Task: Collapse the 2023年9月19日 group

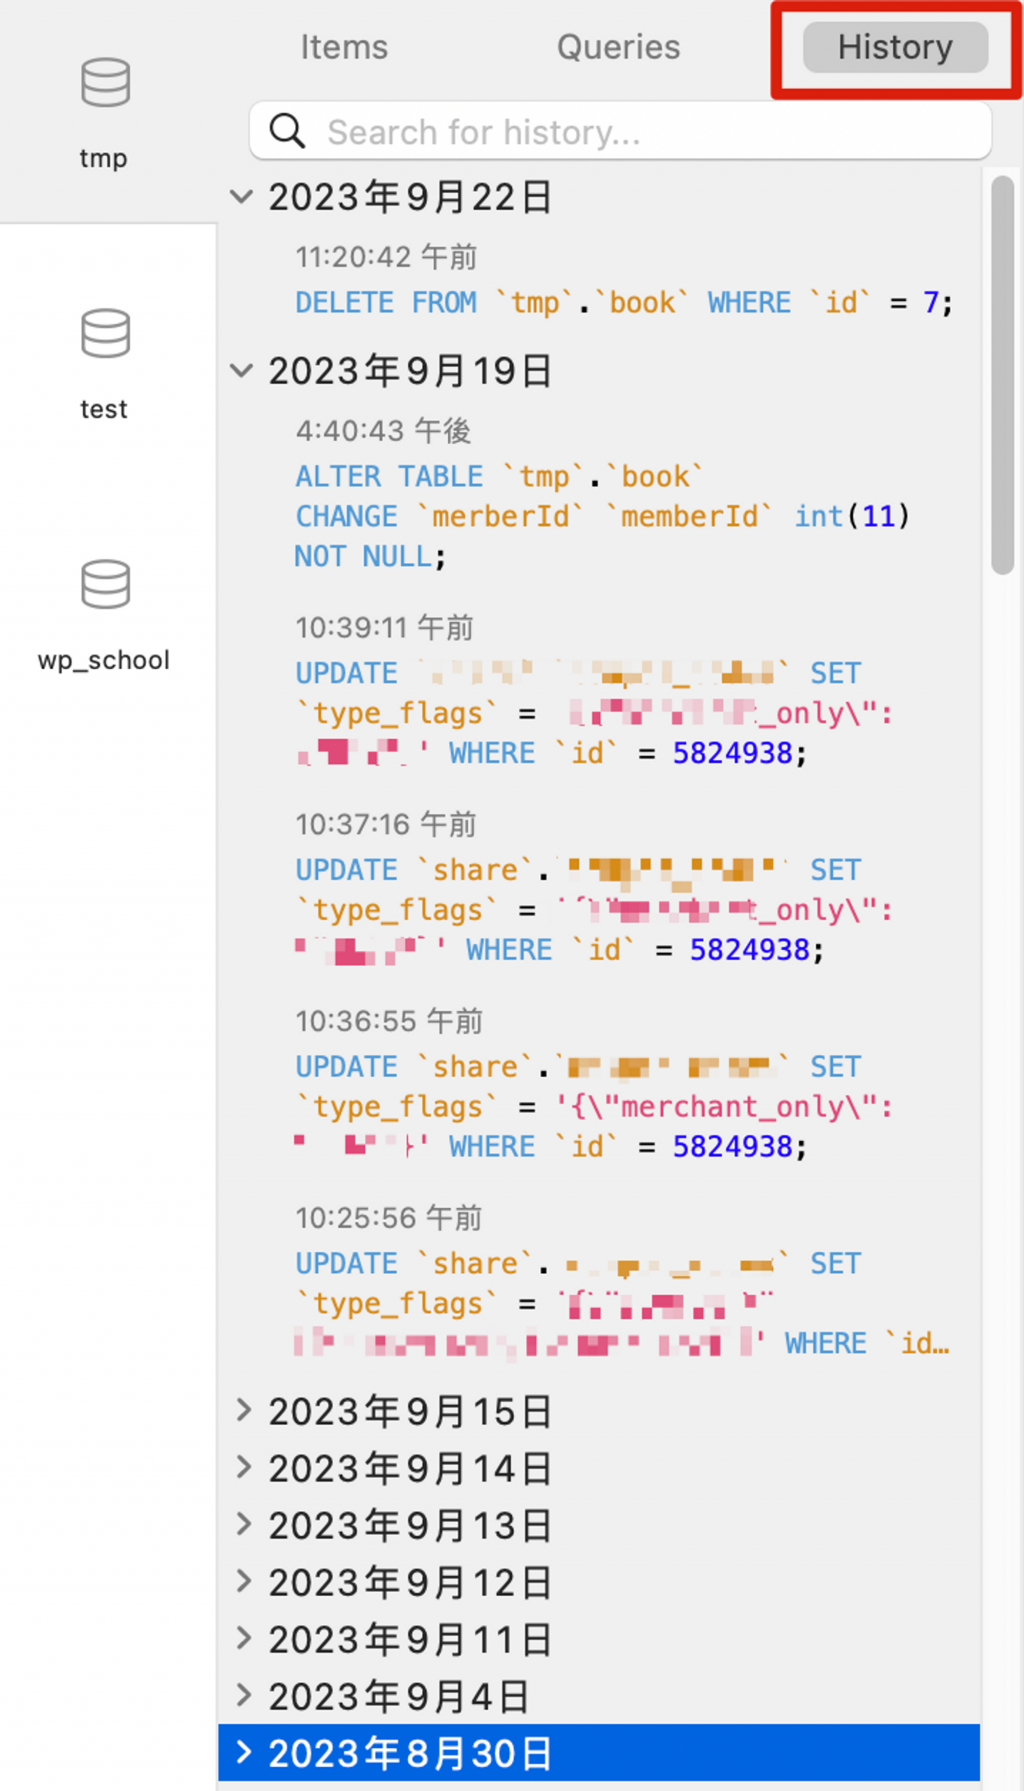Action: click(241, 370)
